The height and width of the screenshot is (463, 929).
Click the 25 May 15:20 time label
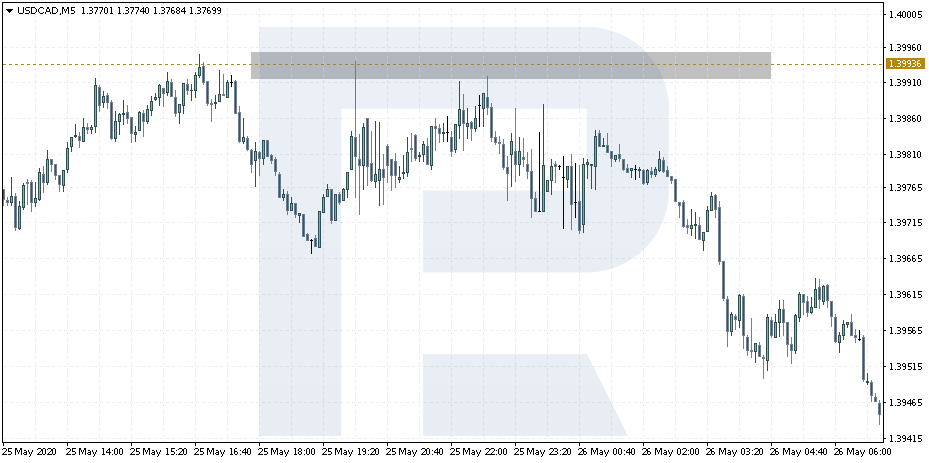click(159, 452)
